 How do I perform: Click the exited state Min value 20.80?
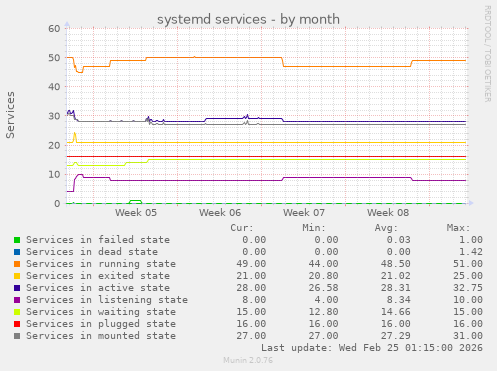323,276
